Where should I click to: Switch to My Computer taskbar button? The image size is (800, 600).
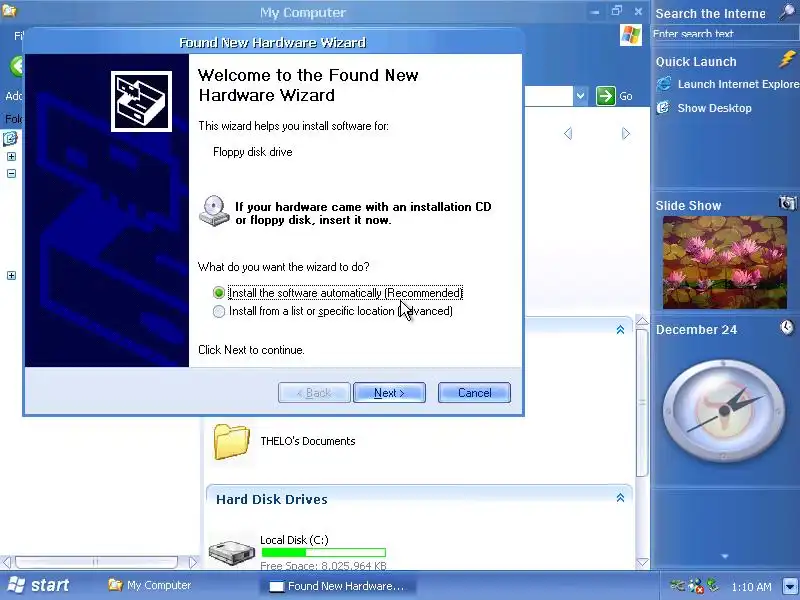click(150, 585)
